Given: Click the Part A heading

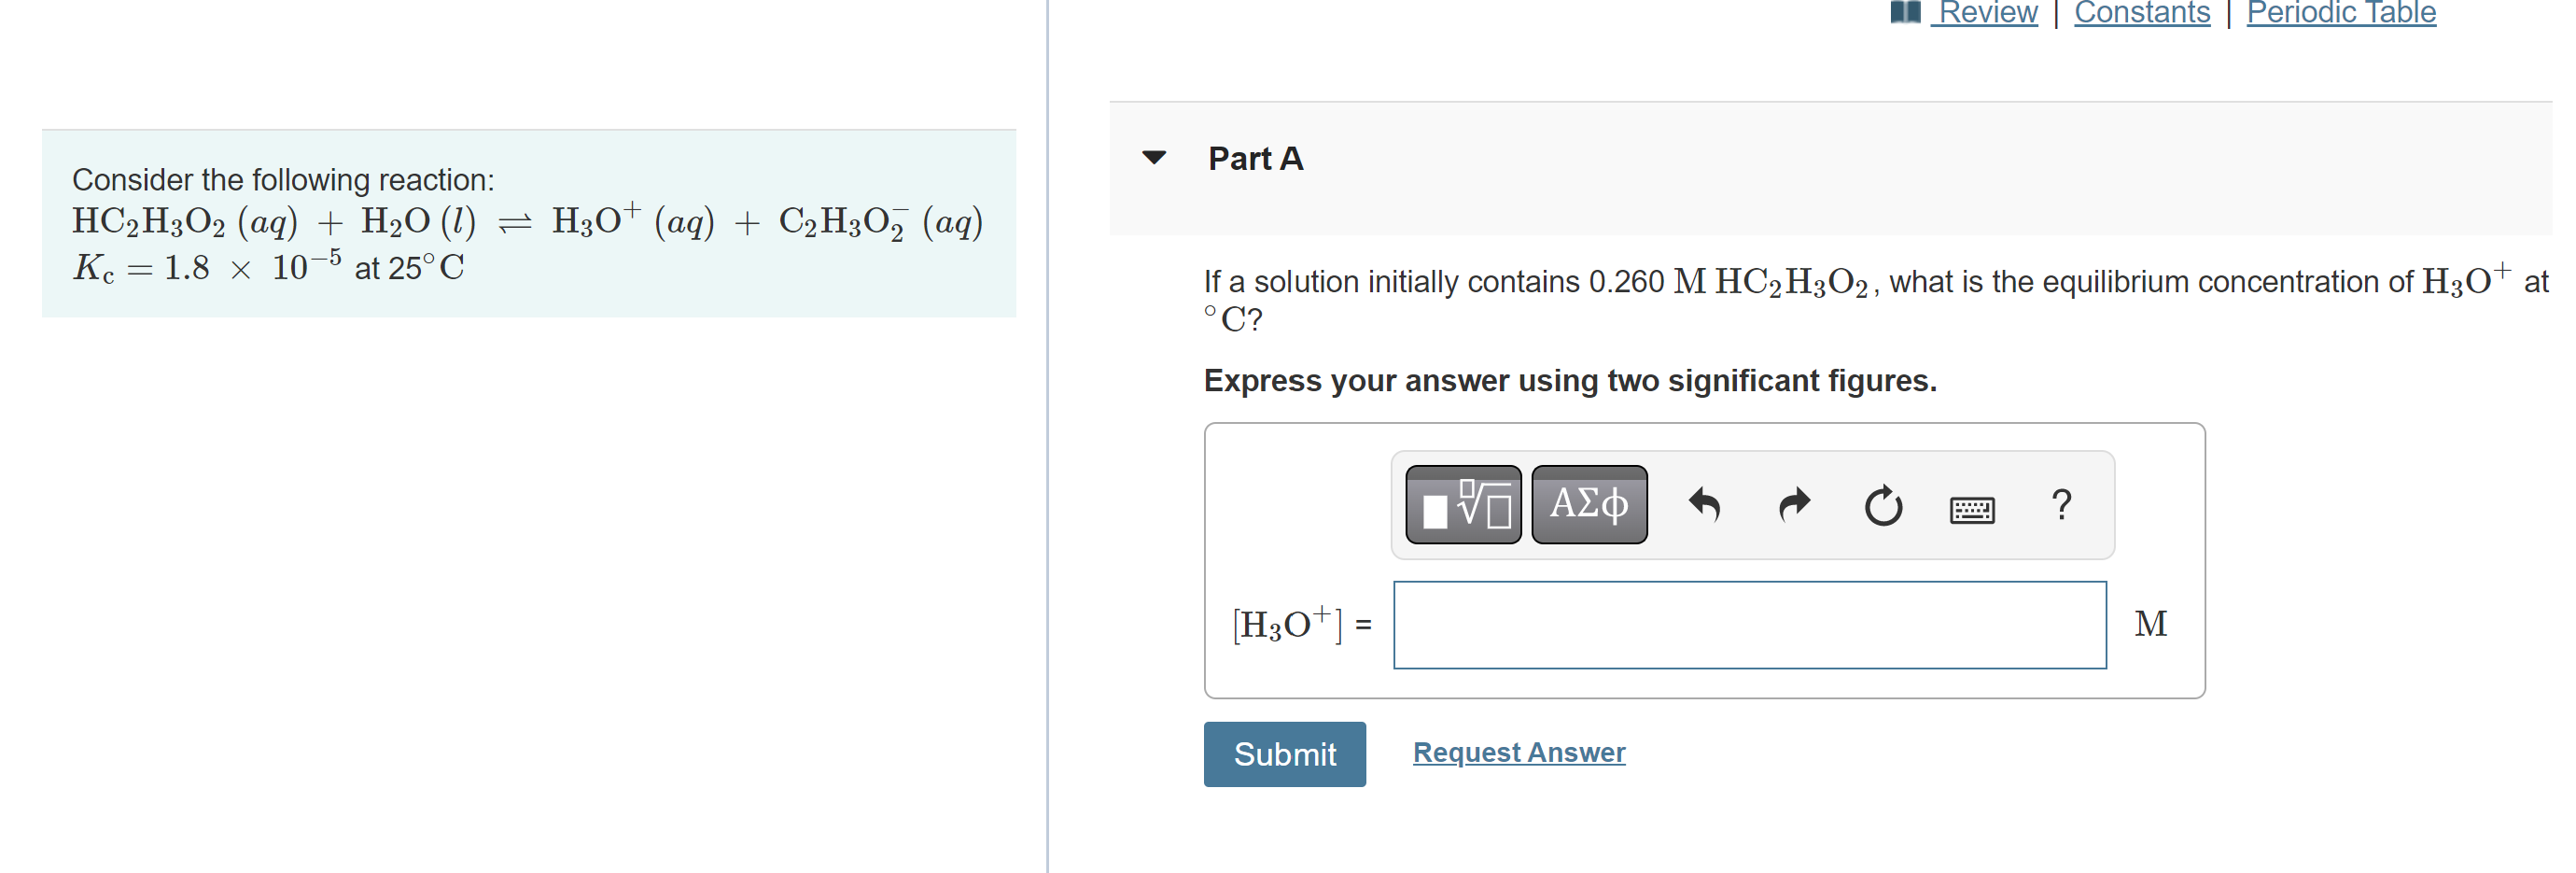Looking at the screenshot, I should pyautogui.click(x=1255, y=158).
